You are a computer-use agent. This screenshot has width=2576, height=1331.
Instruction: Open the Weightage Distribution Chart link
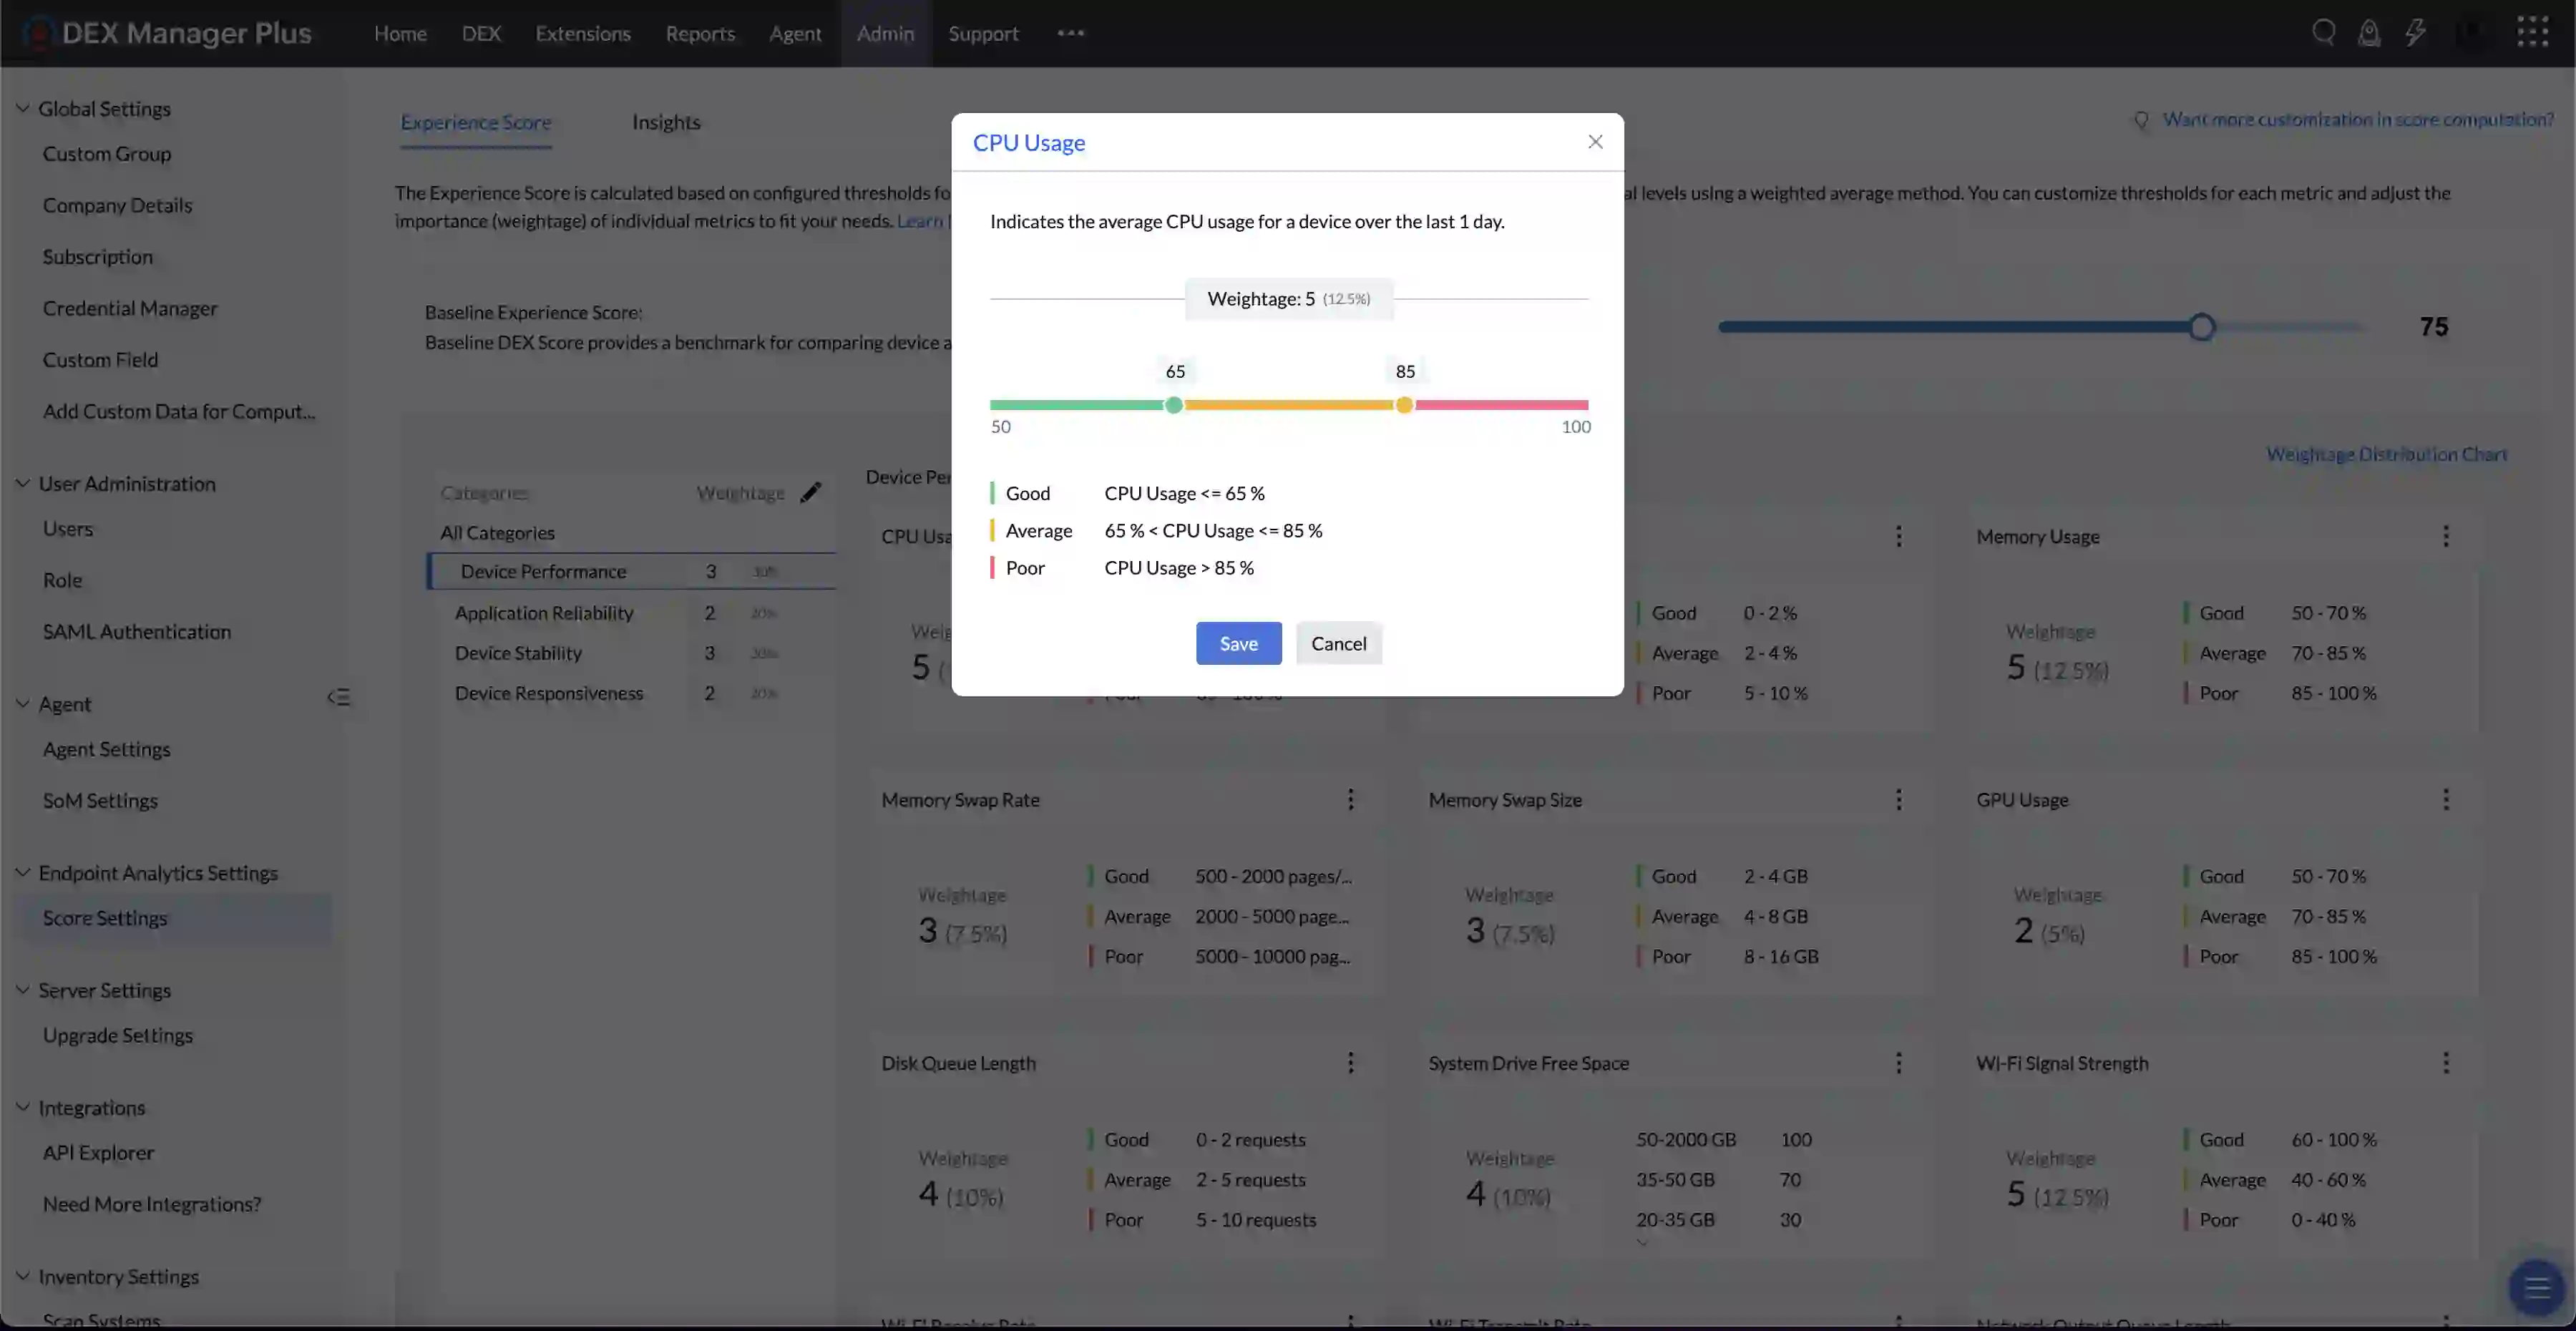[x=2385, y=453]
